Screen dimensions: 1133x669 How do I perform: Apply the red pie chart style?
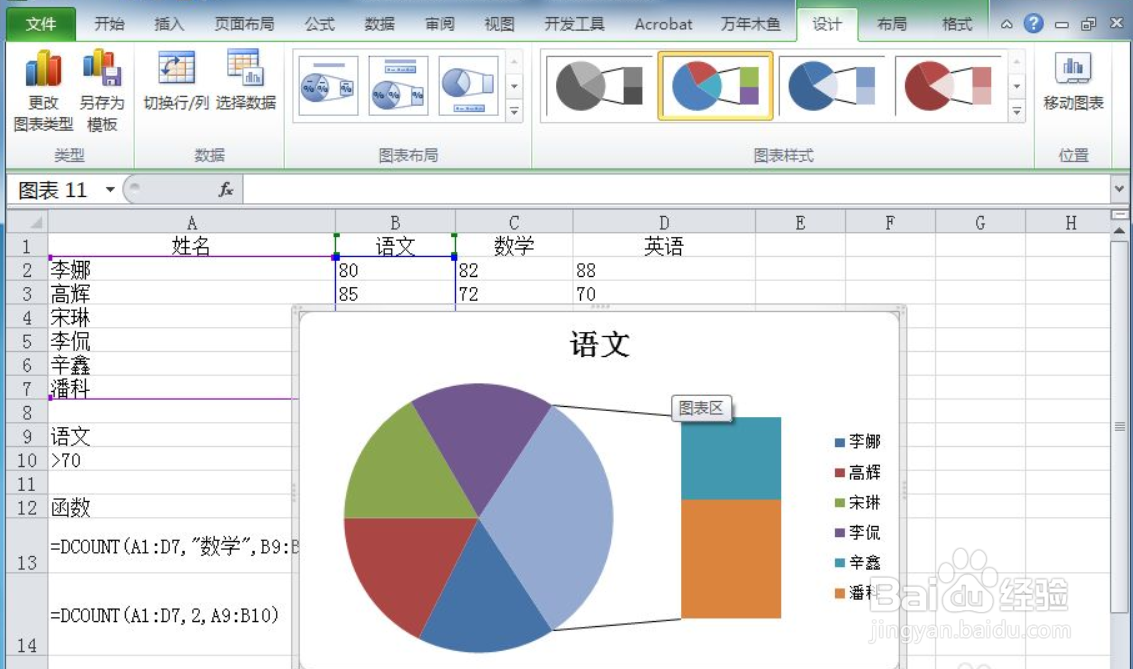tap(947, 85)
